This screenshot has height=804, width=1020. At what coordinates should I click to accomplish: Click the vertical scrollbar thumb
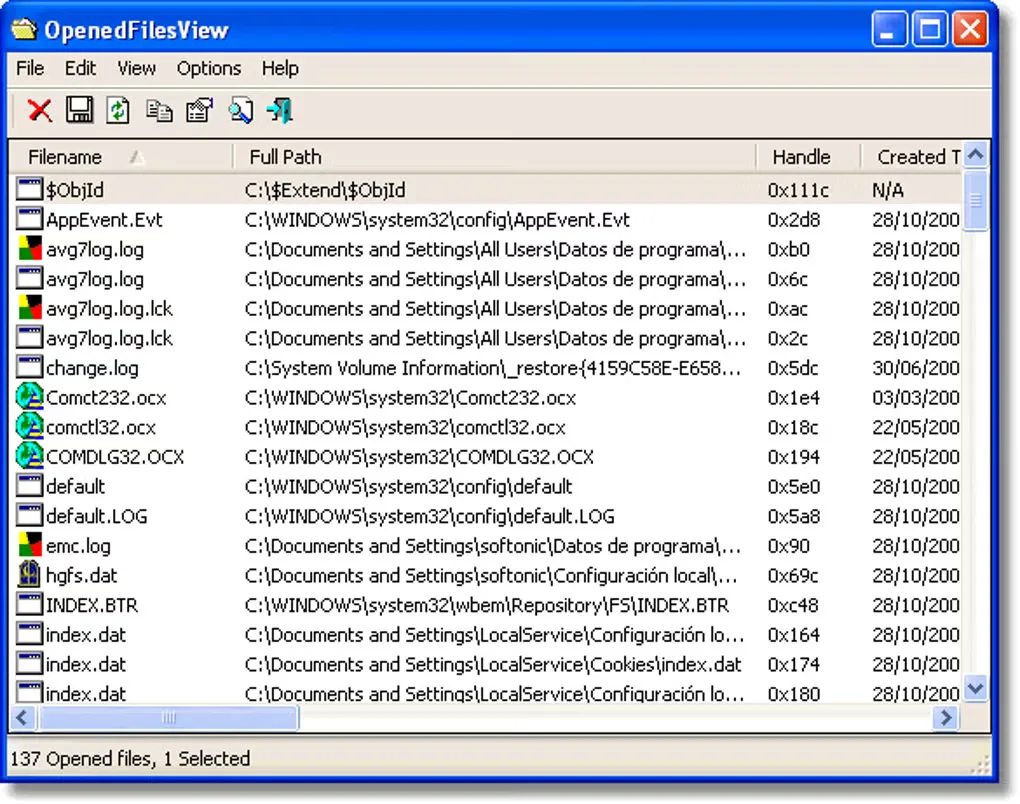(976, 200)
